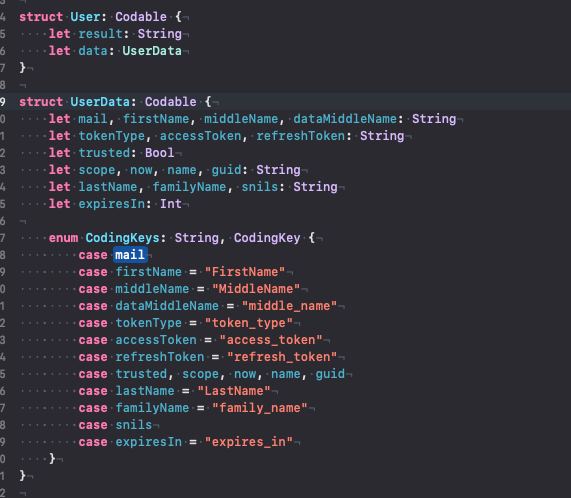Click 'accessToken' in the let declaration
The image size is (571, 498).
[201, 136]
